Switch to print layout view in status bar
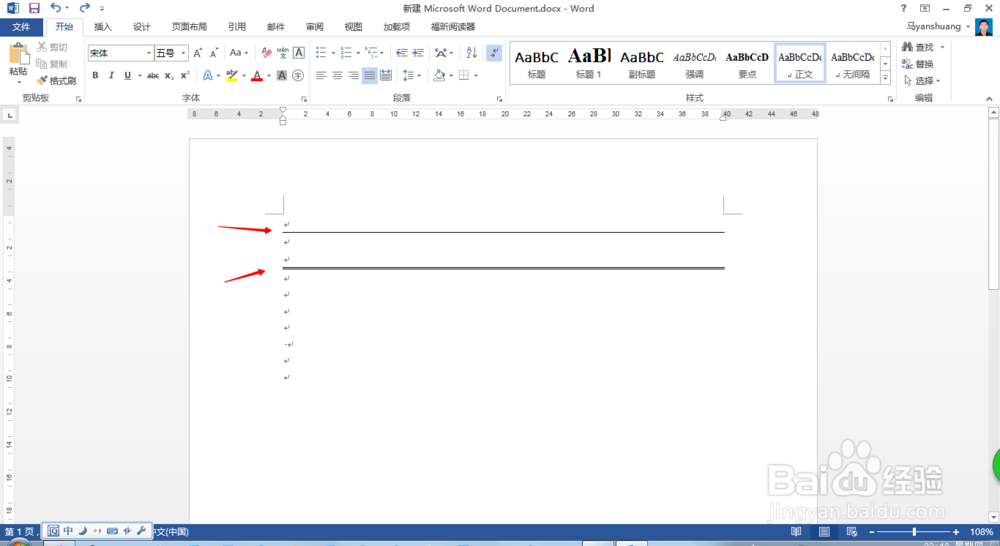Image resolution: width=1000 pixels, height=546 pixels. tap(824, 531)
